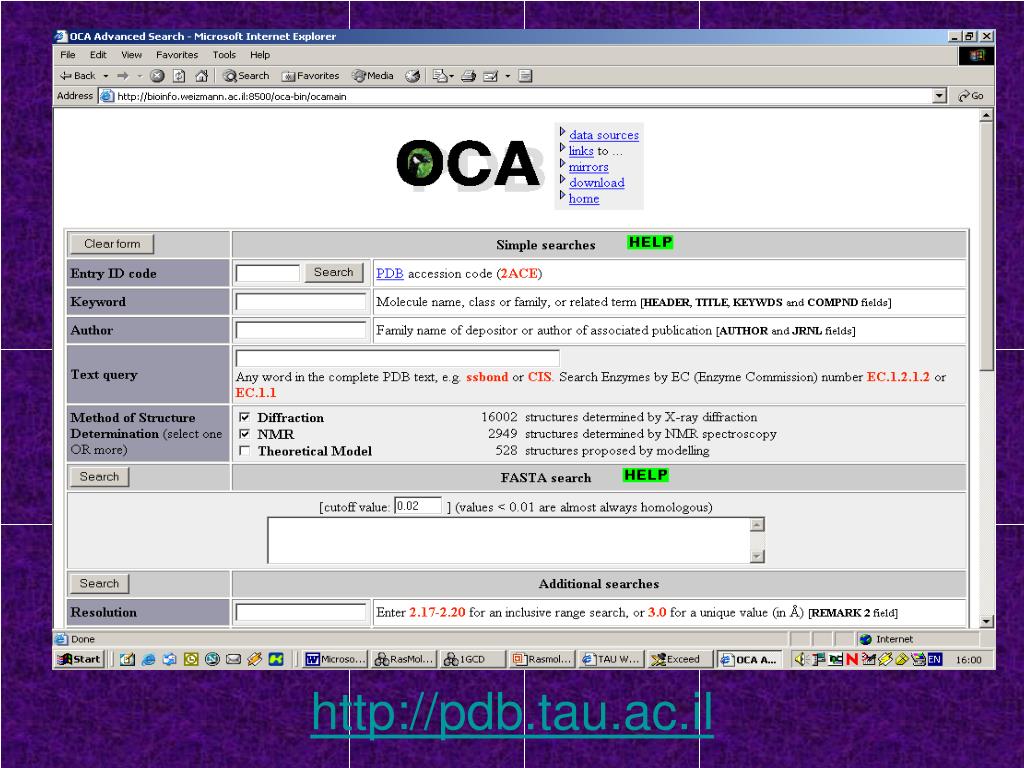Click the Internet zone globe in status bar
The image size is (1024, 768).
[866, 639]
